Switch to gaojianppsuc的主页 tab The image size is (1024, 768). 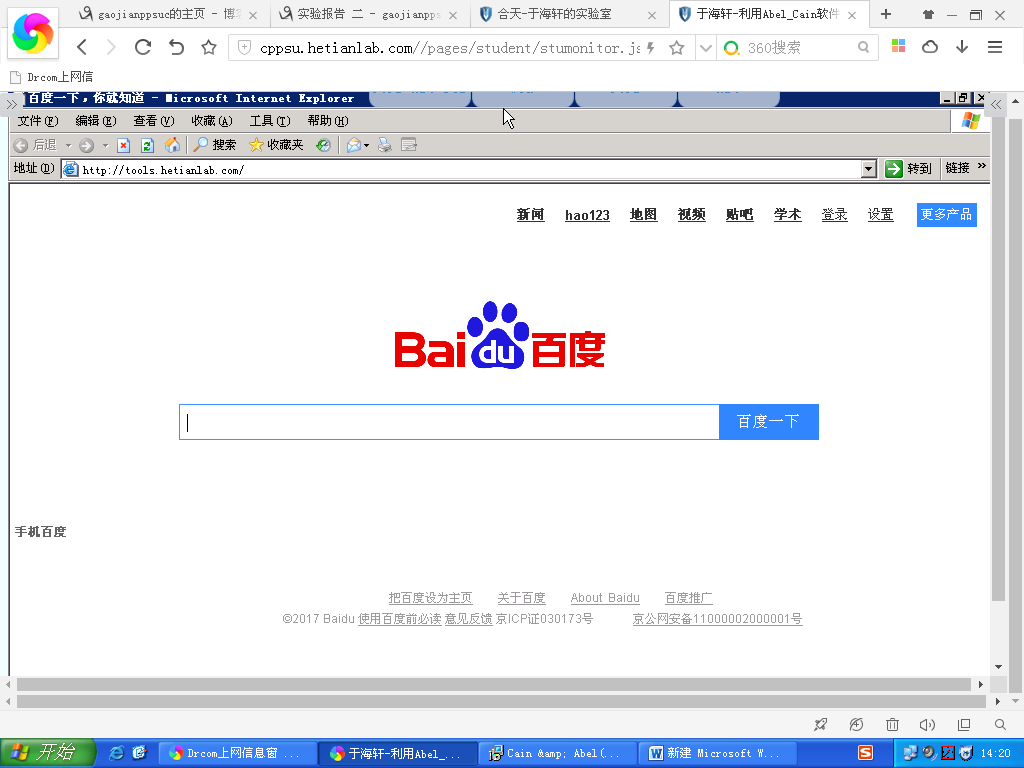pos(168,14)
